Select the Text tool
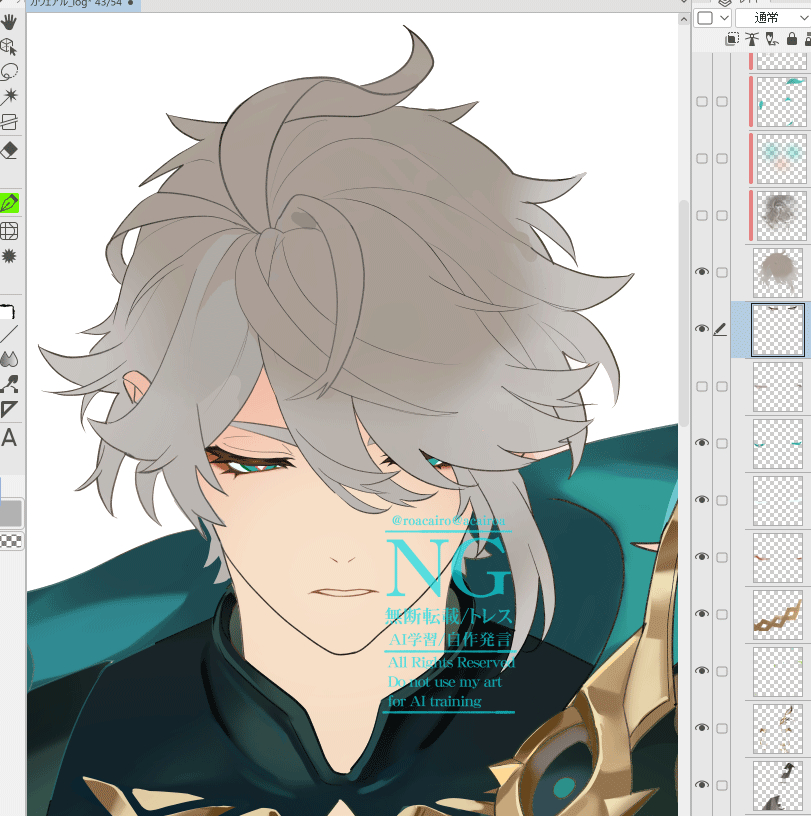The width and height of the screenshot is (811, 816). point(9,438)
